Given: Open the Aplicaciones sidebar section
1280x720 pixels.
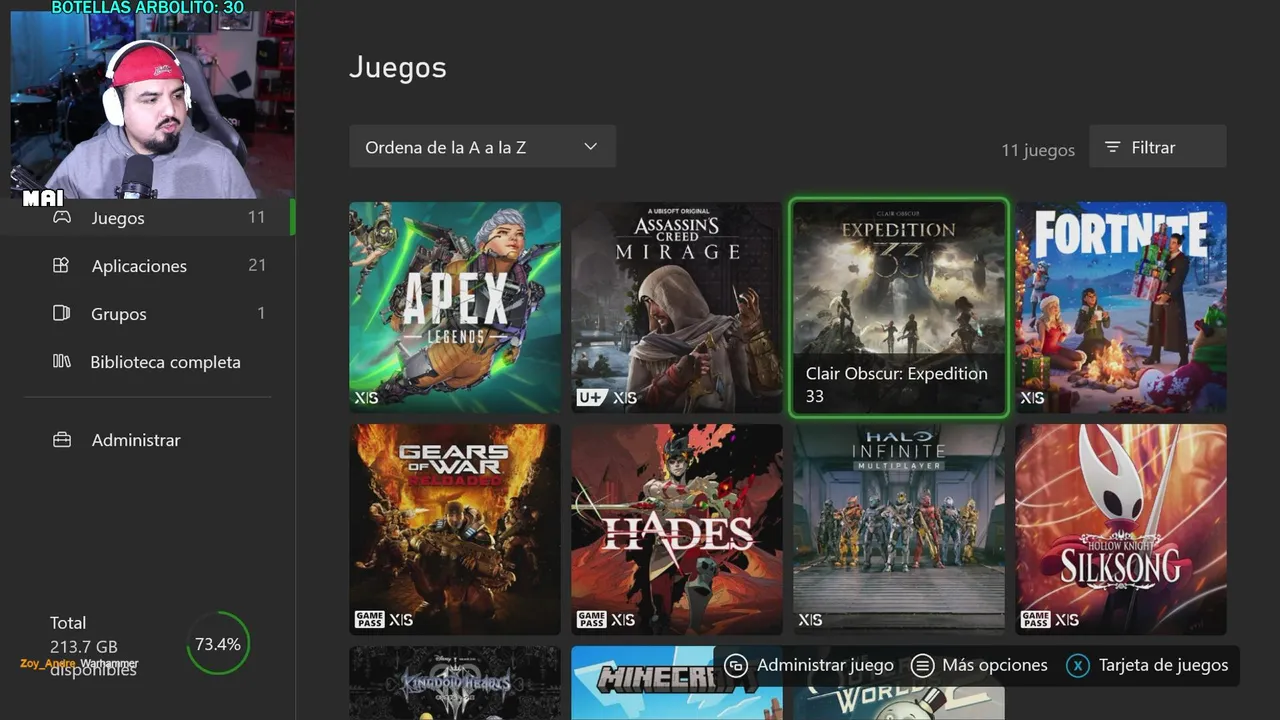Looking at the screenshot, I should pyautogui.click(x=147, y=265).
